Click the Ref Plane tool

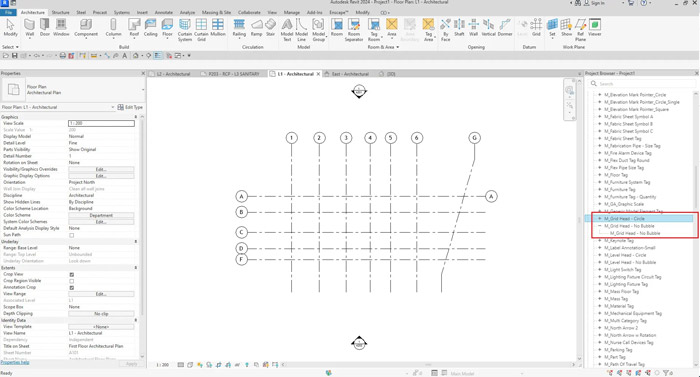(580, 30)
